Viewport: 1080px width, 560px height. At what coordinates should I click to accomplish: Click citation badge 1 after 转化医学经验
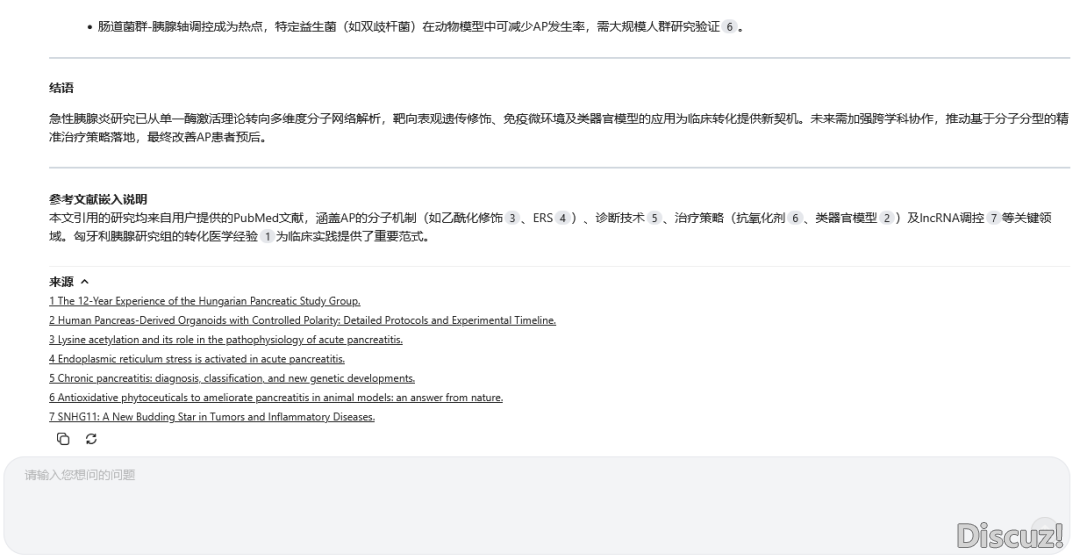point(267,236)
